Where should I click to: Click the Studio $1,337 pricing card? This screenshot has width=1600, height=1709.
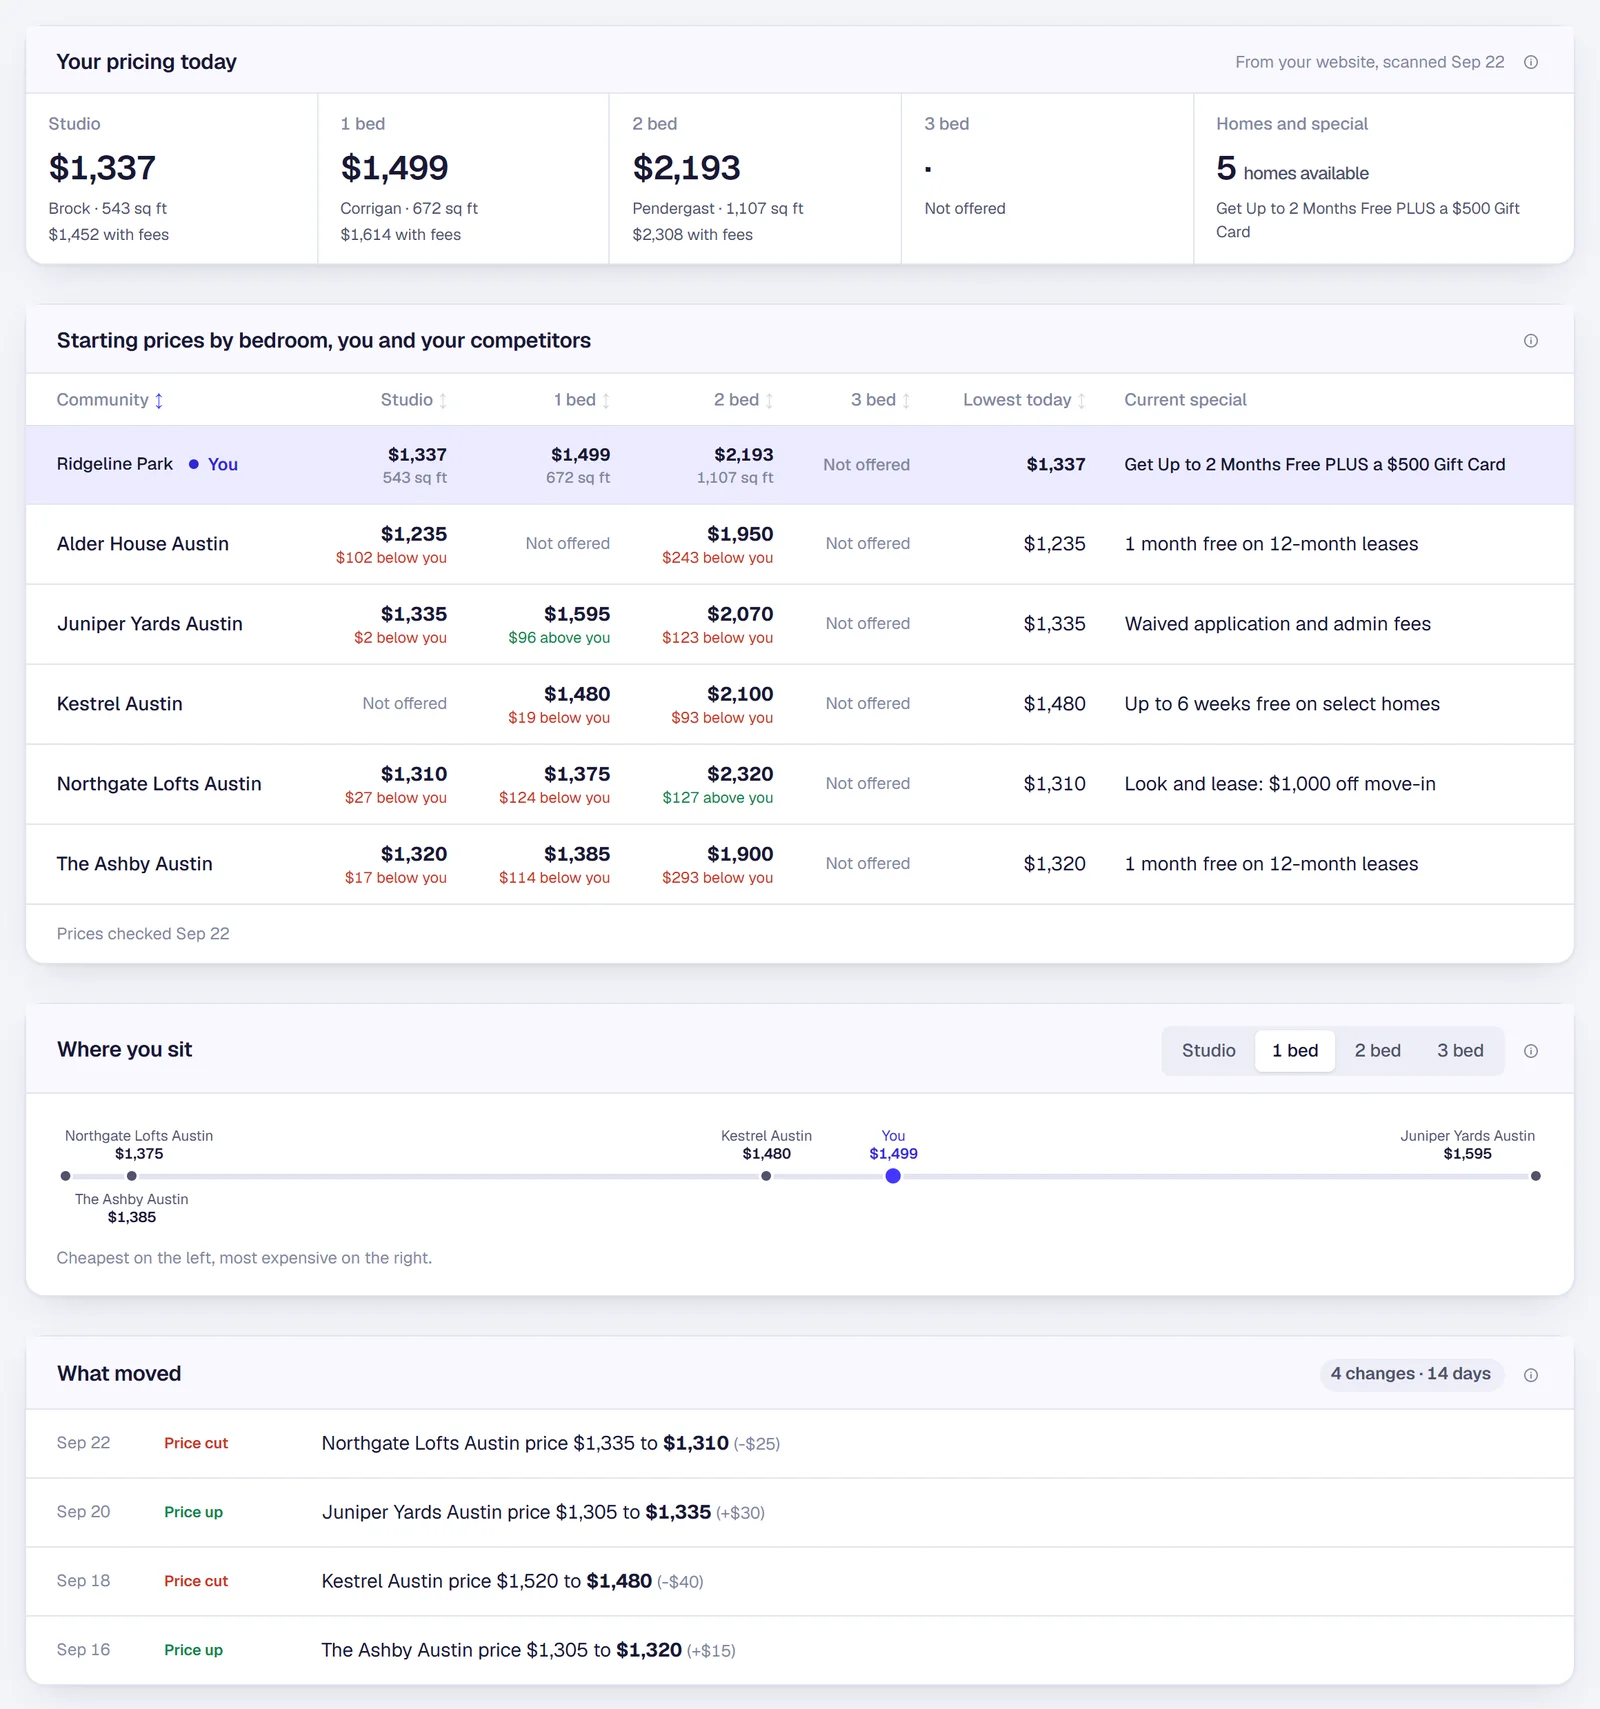[x=172, y=179]
